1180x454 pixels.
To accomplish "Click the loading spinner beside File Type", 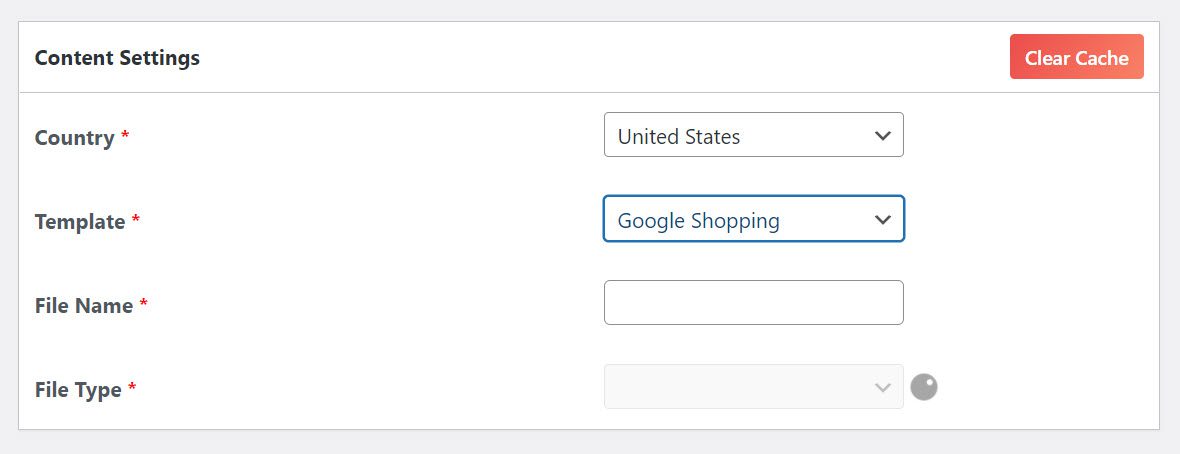I will pyautogui.click(x=924, y=388).
